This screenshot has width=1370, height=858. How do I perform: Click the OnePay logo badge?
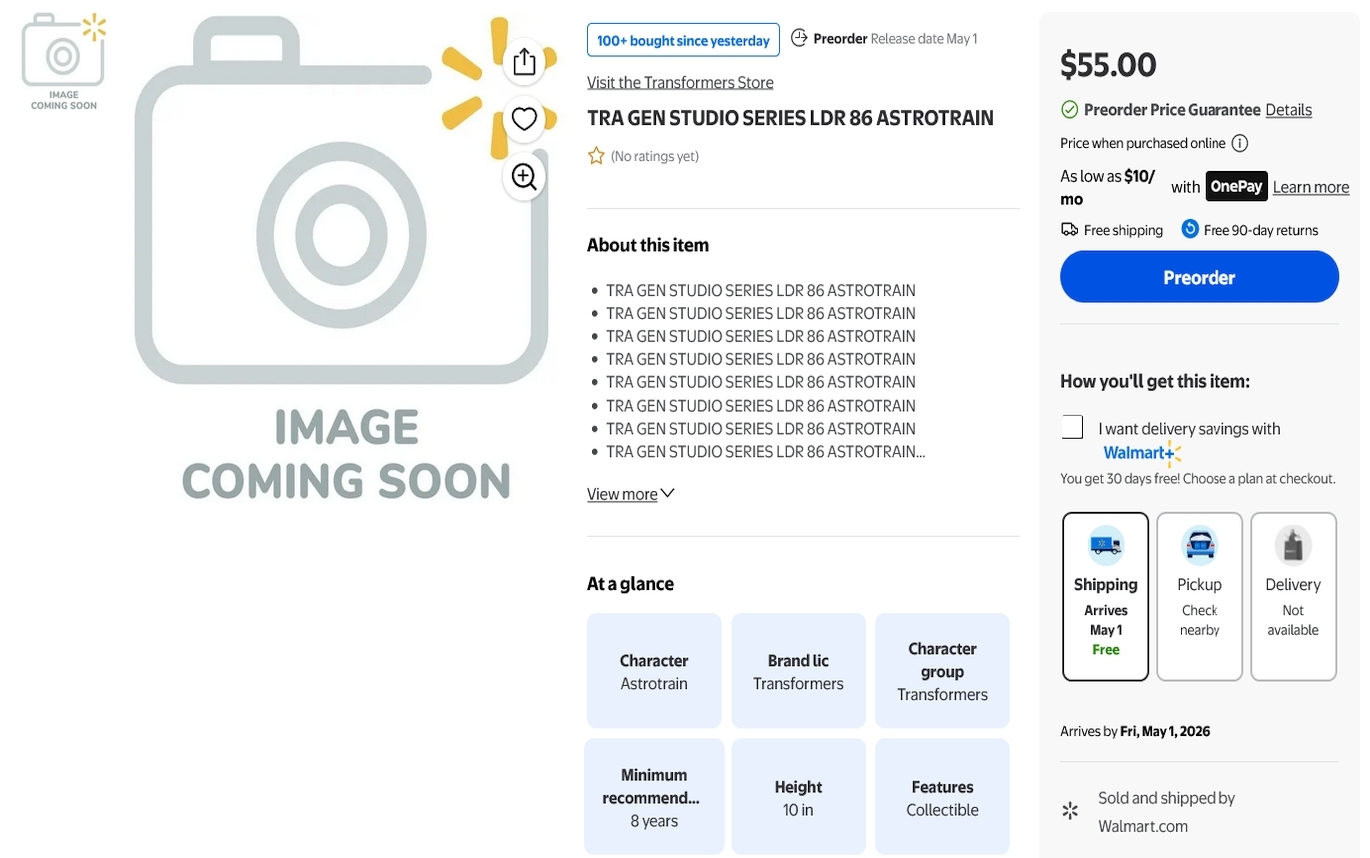pyautogui.click(x=1236, y=187)
